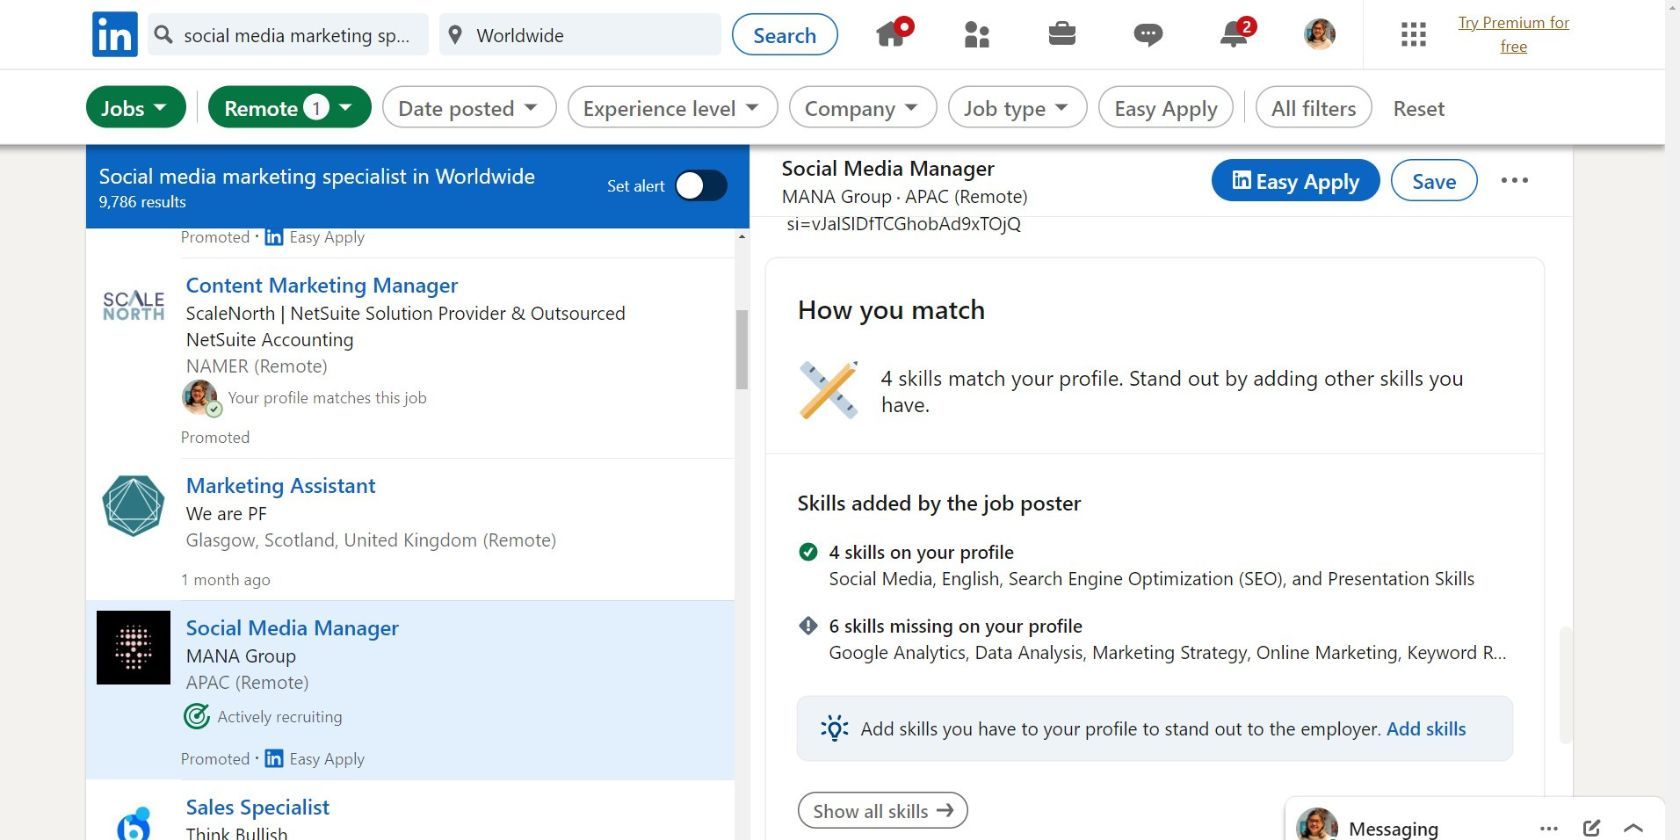Open the Jobs briefcase icon
The width and height of the screenshot is (1680, 840).
1061,35
